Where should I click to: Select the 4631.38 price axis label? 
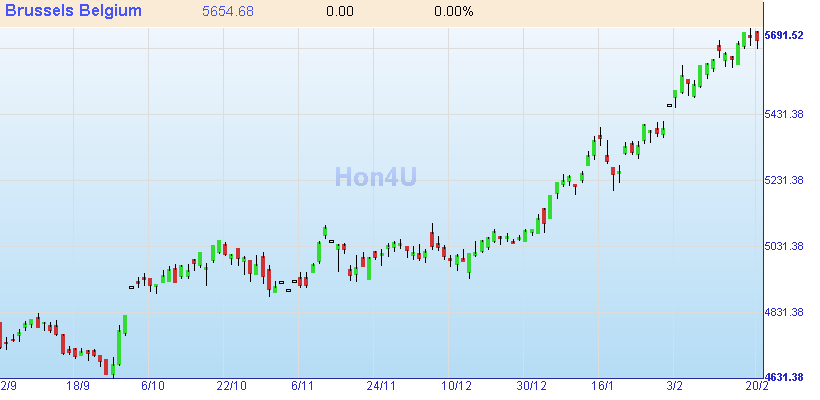point(784,378)
